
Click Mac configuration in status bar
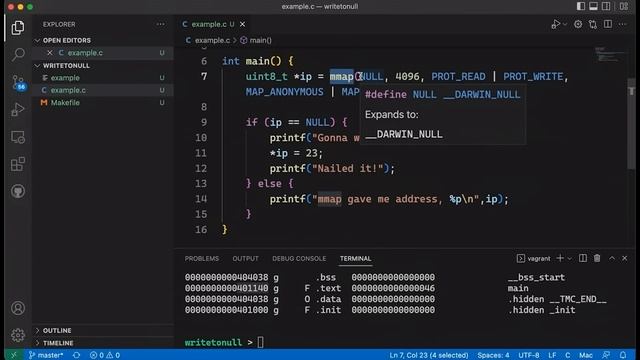[586, 355]
